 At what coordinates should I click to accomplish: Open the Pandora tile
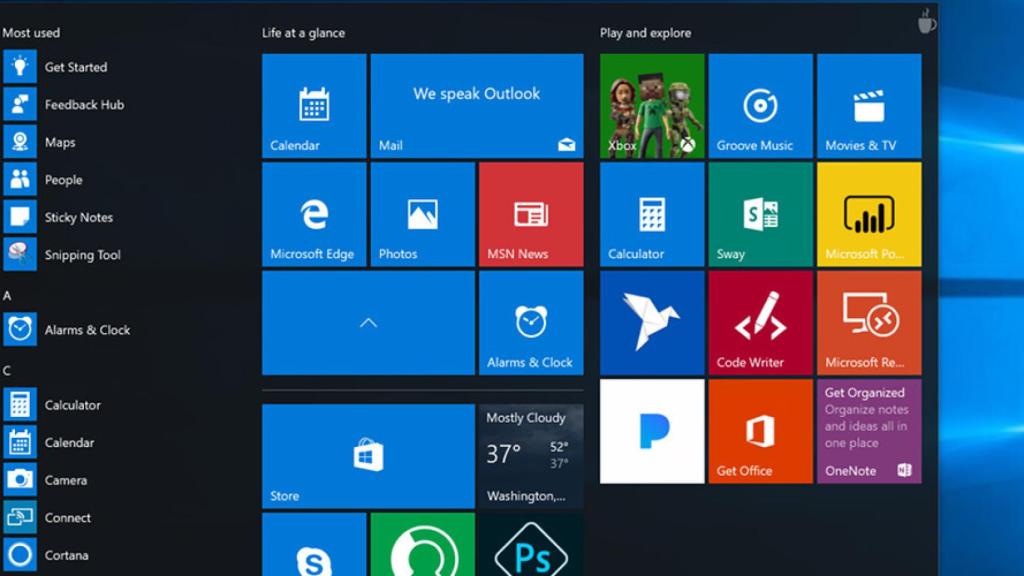coord(651,431)
